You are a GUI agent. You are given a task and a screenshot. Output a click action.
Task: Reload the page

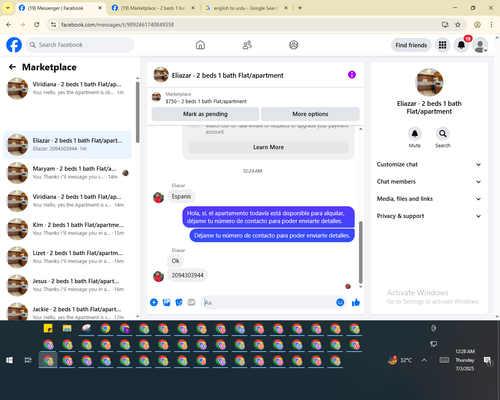tap(37, 24)
